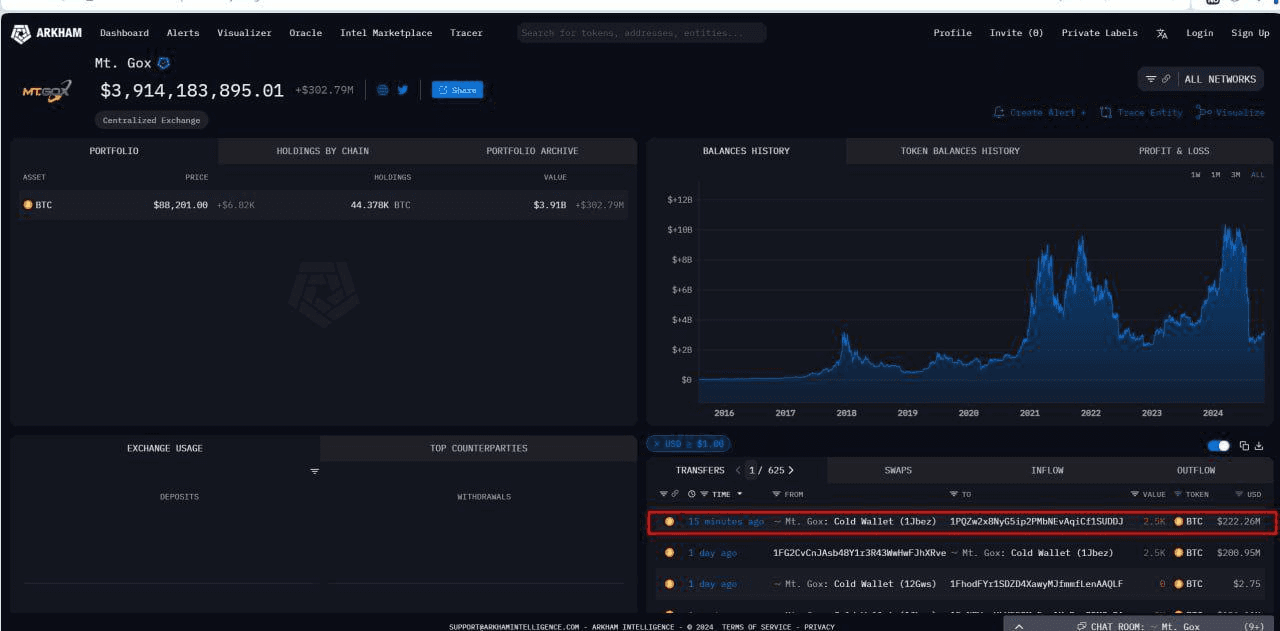The image size is (1280, 631).
Task: Click the Arkham logo in the header
Action: click(x=46, y=33)
